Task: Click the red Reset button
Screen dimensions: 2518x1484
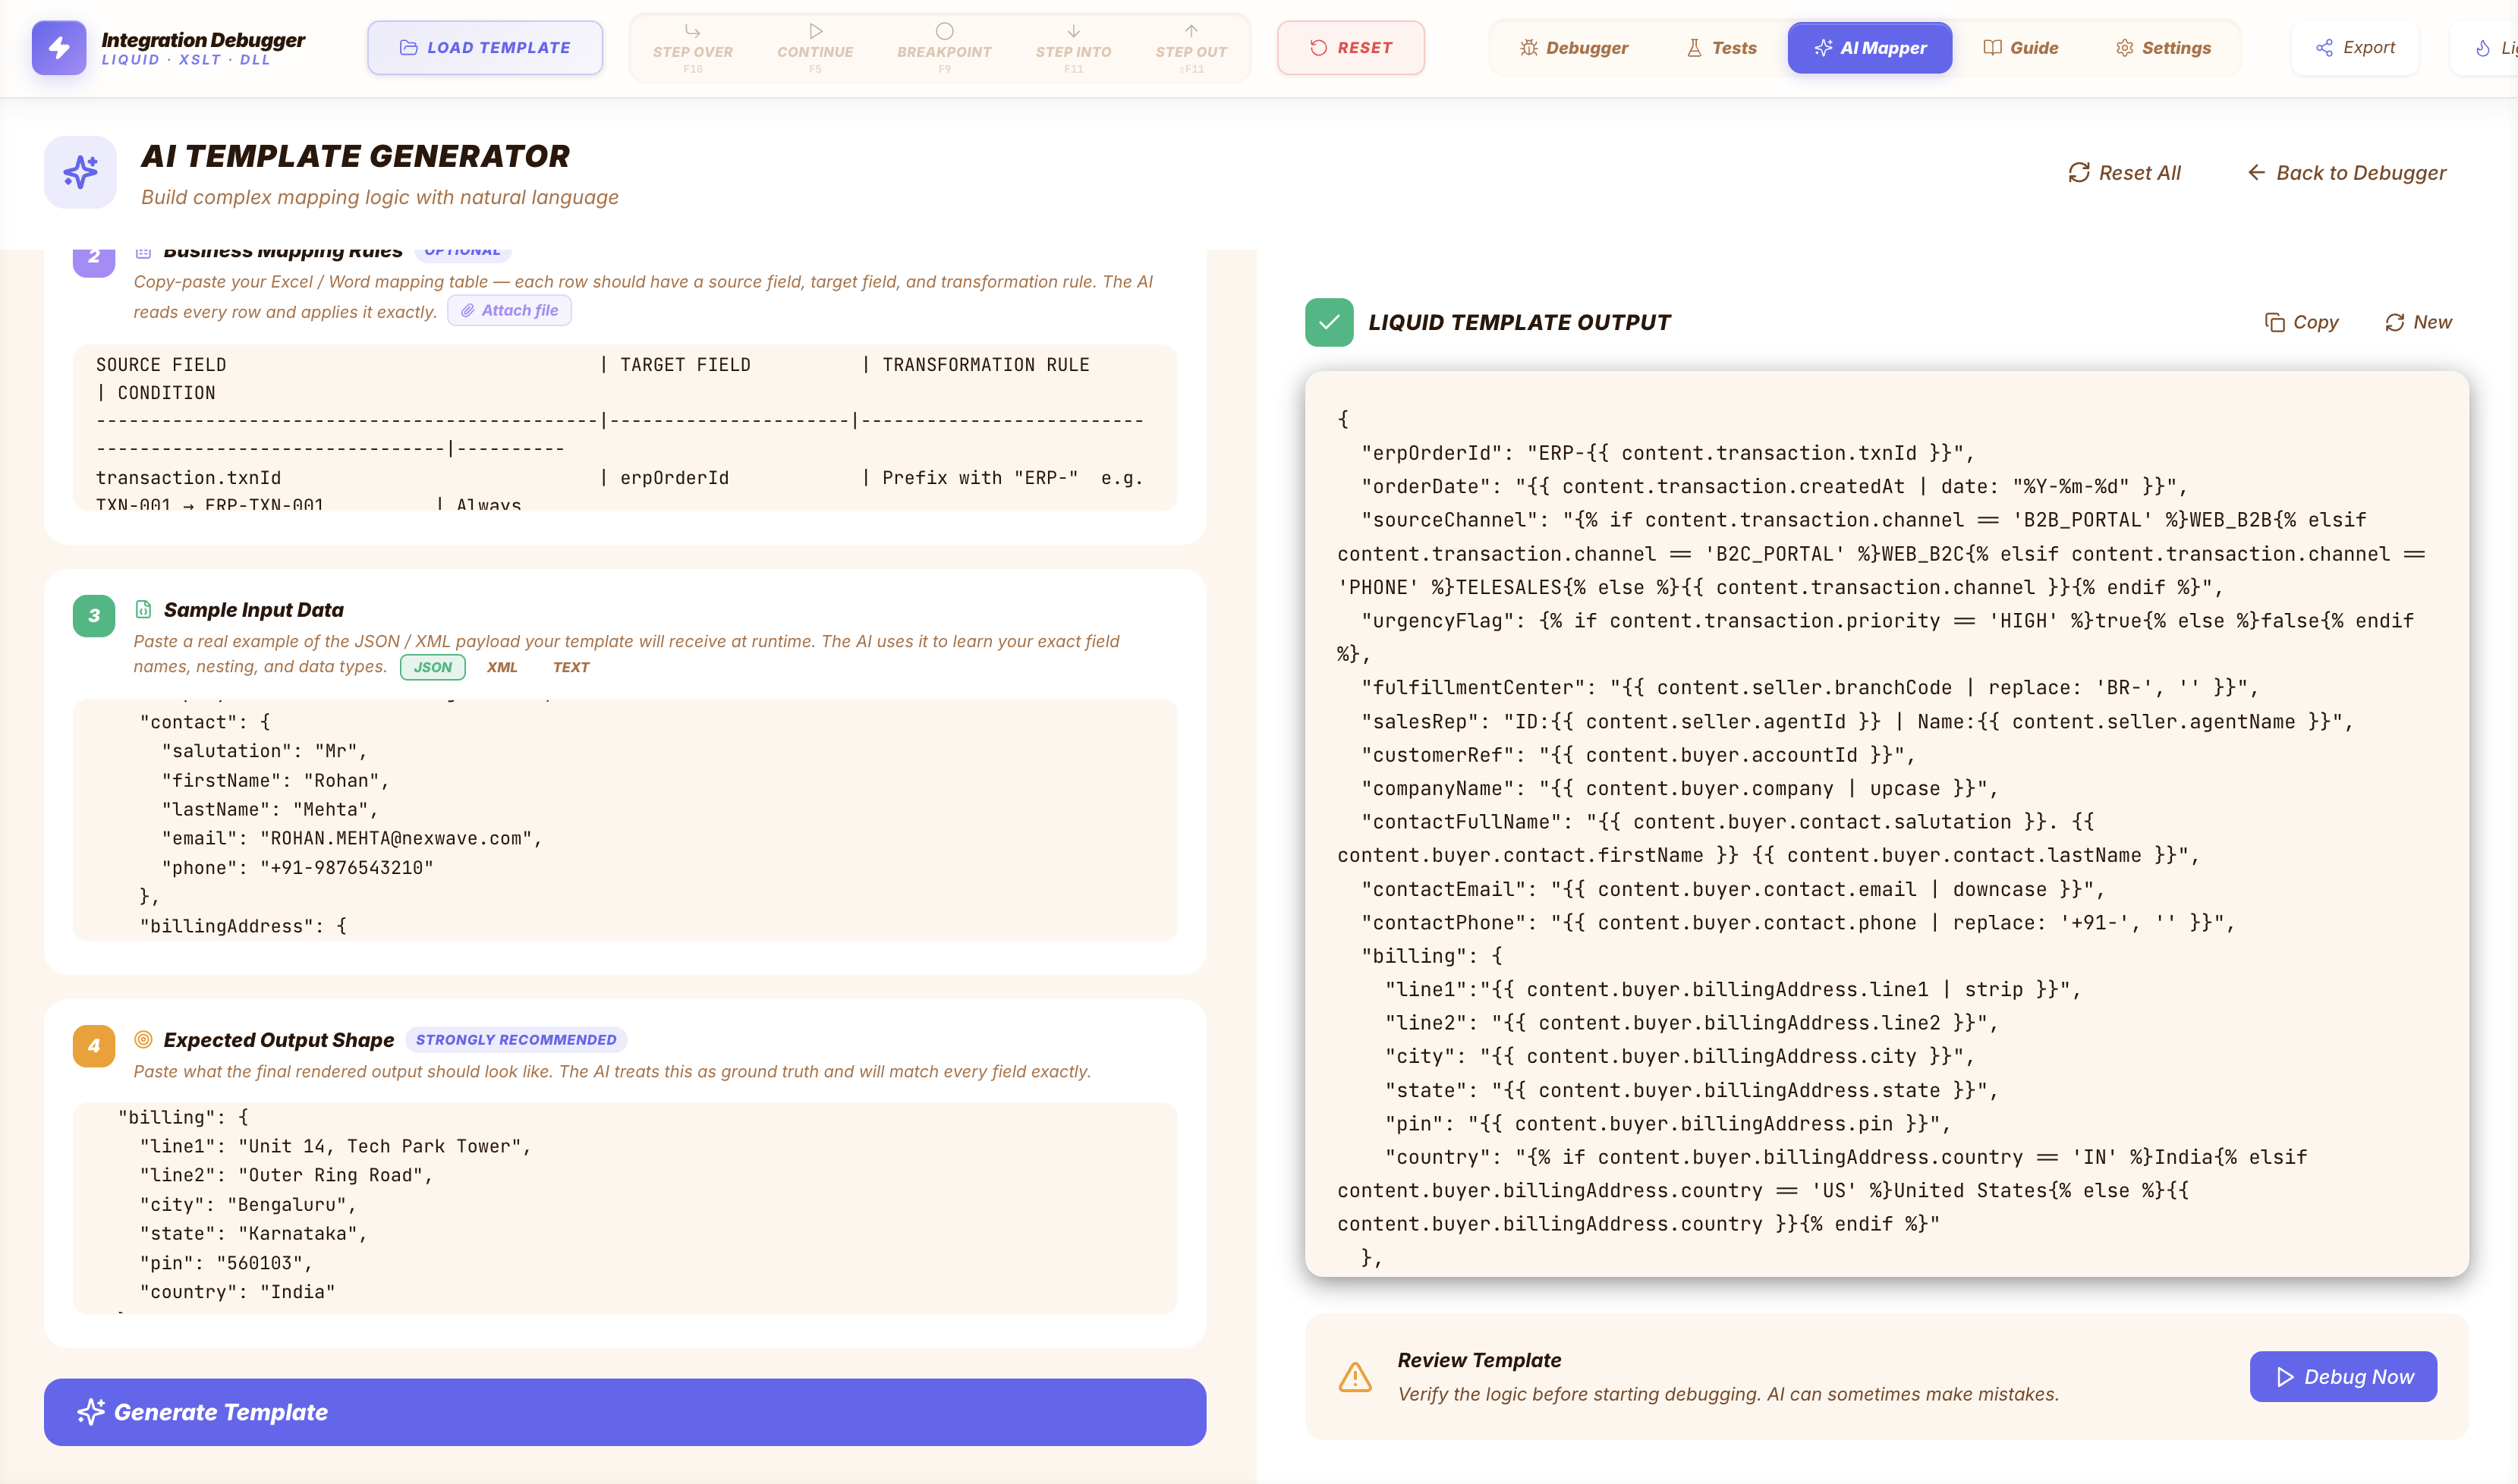Action: click(x=1350, y=47)
